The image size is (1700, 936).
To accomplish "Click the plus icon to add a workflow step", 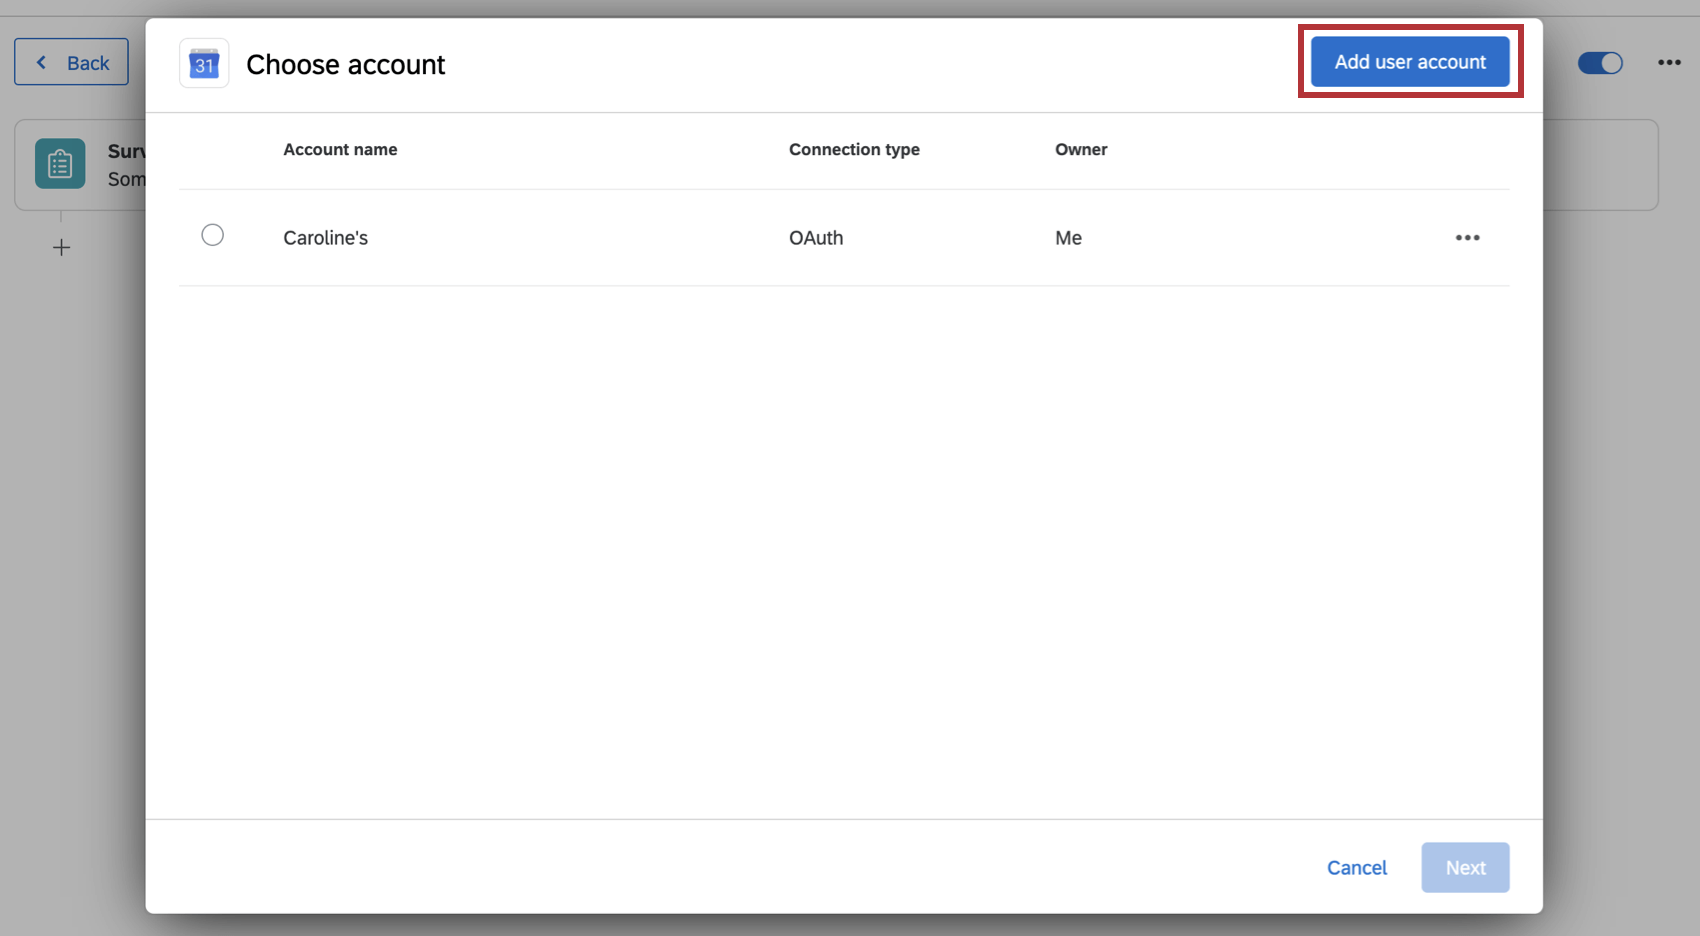I will pos(61,247).
